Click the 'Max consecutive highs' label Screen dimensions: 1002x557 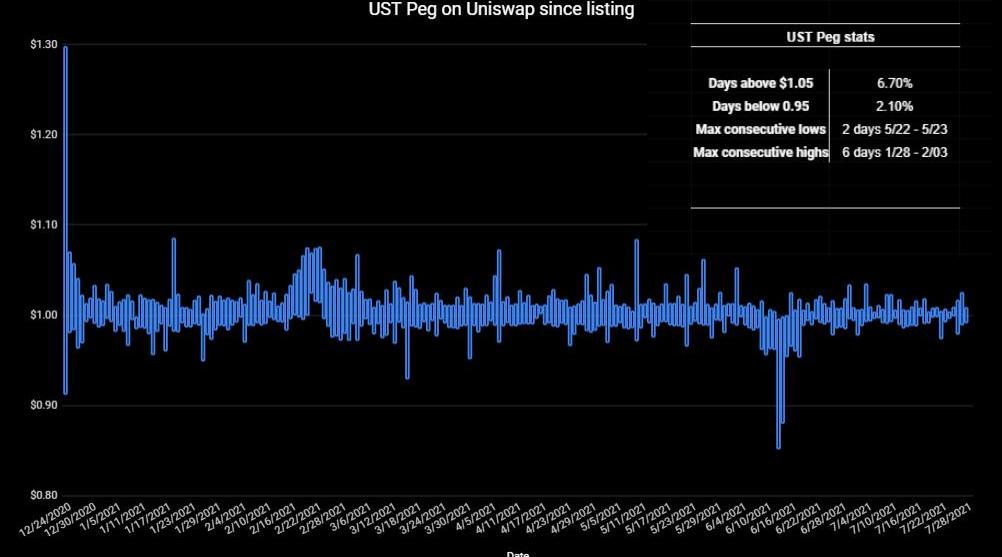click(x=760, y=152)
